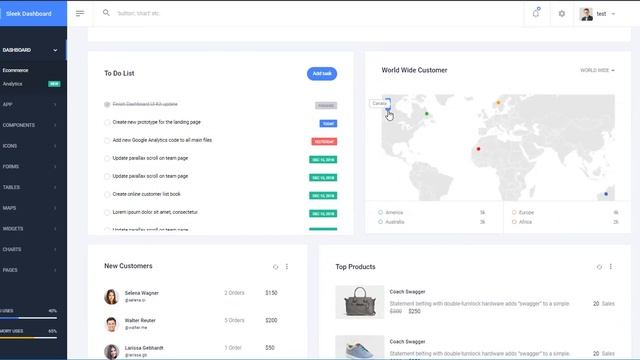Open the settings gear icon
640x360 pixels.
562,13
